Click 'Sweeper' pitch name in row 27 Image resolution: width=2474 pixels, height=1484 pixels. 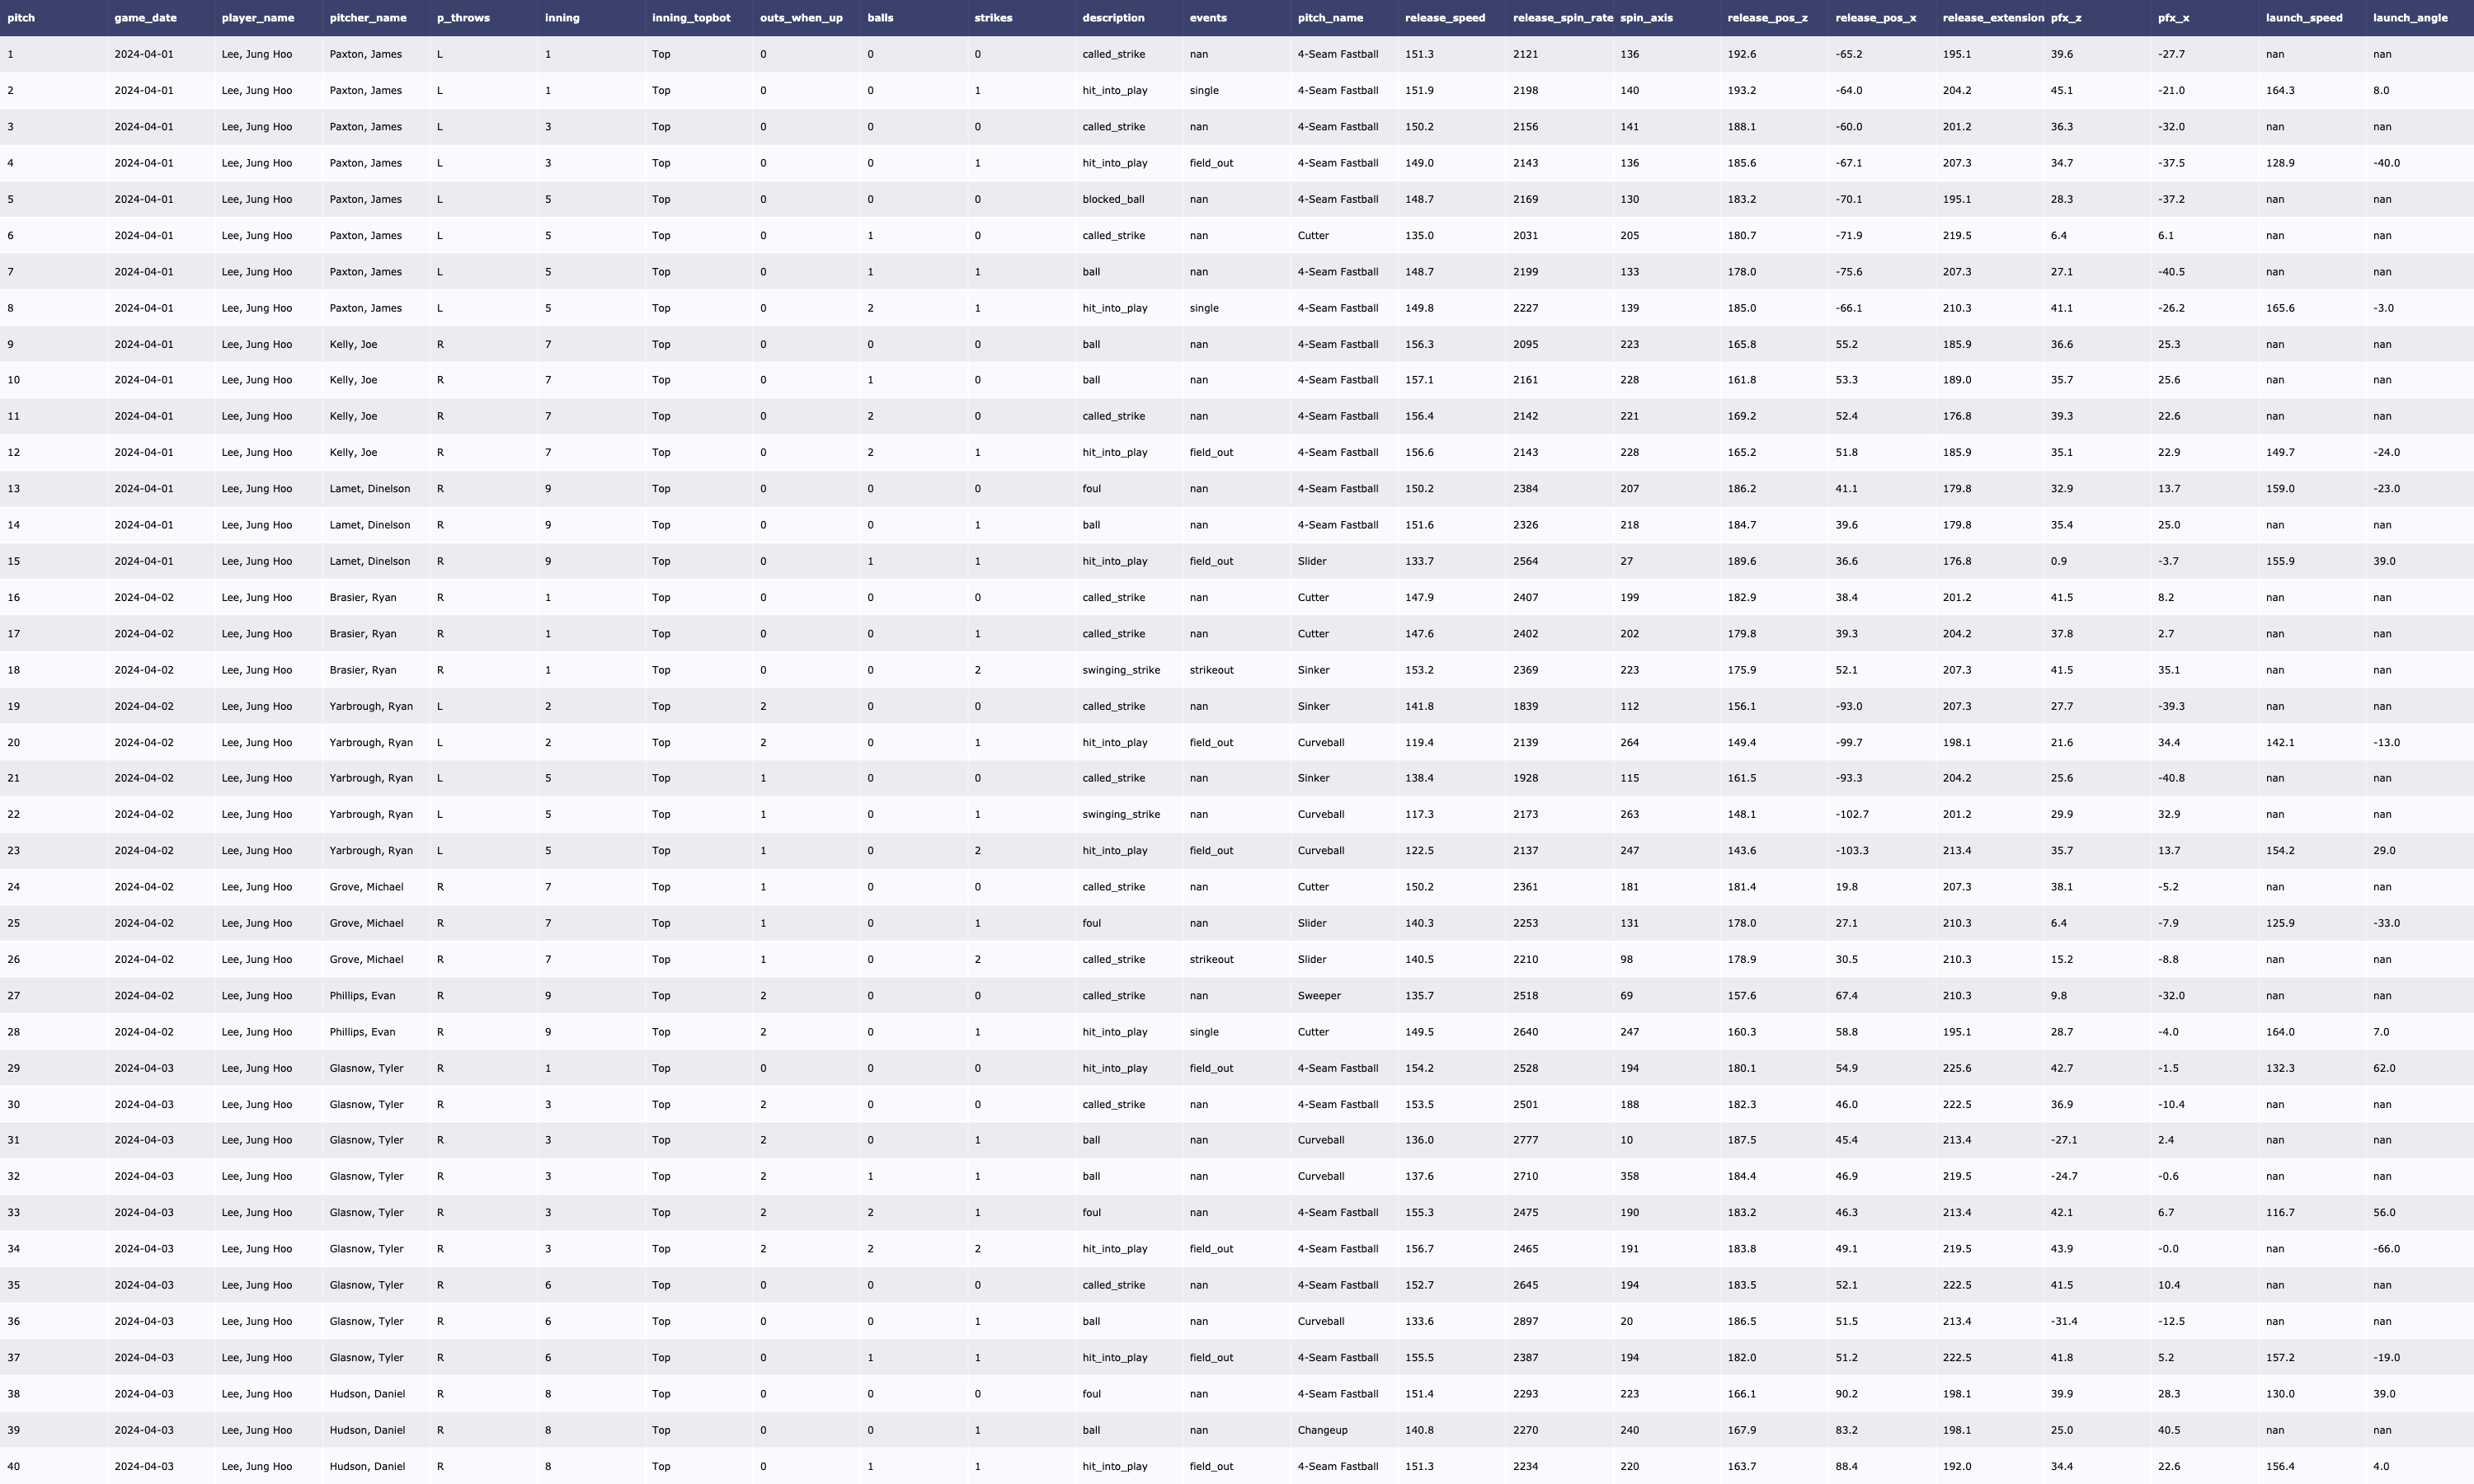click(x=1319, y=996)
